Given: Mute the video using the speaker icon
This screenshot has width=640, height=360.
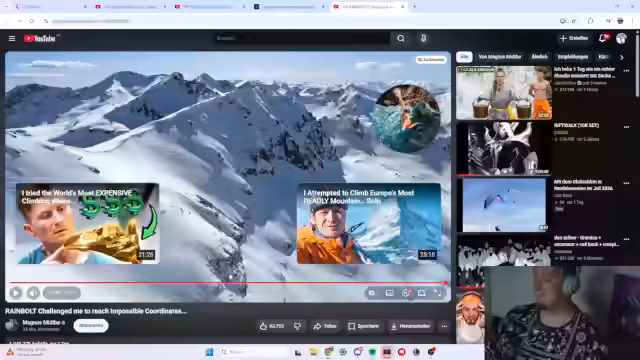Looking at the screenshot, I should click(x=33, y=293).
